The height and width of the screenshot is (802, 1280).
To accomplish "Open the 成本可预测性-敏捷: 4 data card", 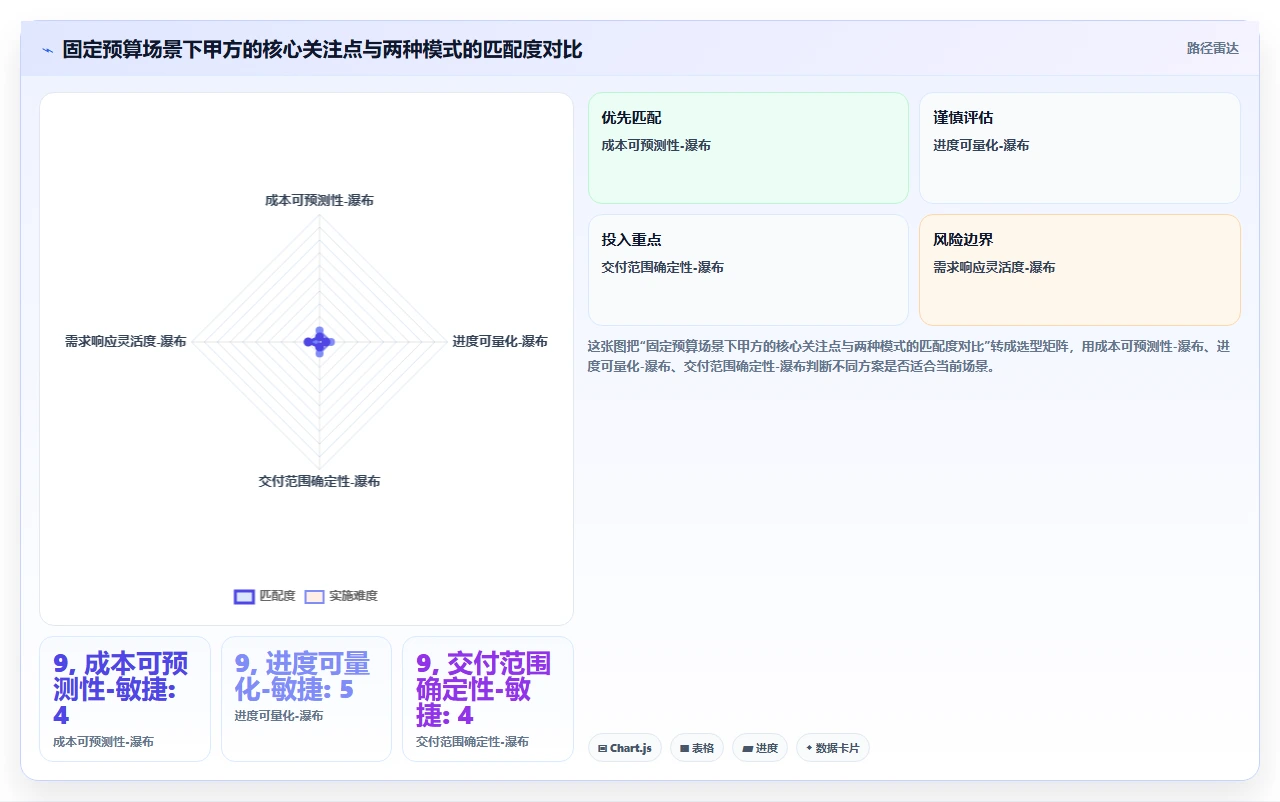I will click(x=125, y=699).
